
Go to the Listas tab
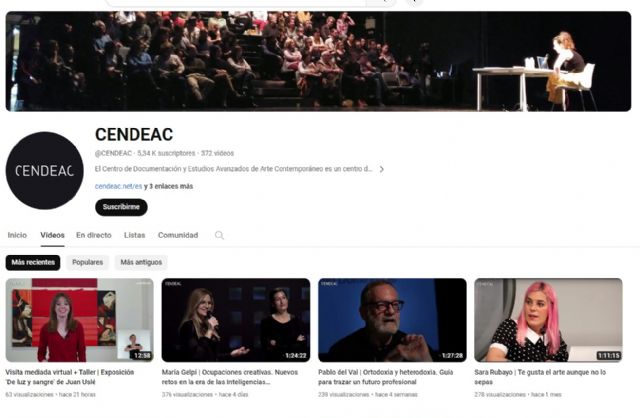(x=135, y=235)
